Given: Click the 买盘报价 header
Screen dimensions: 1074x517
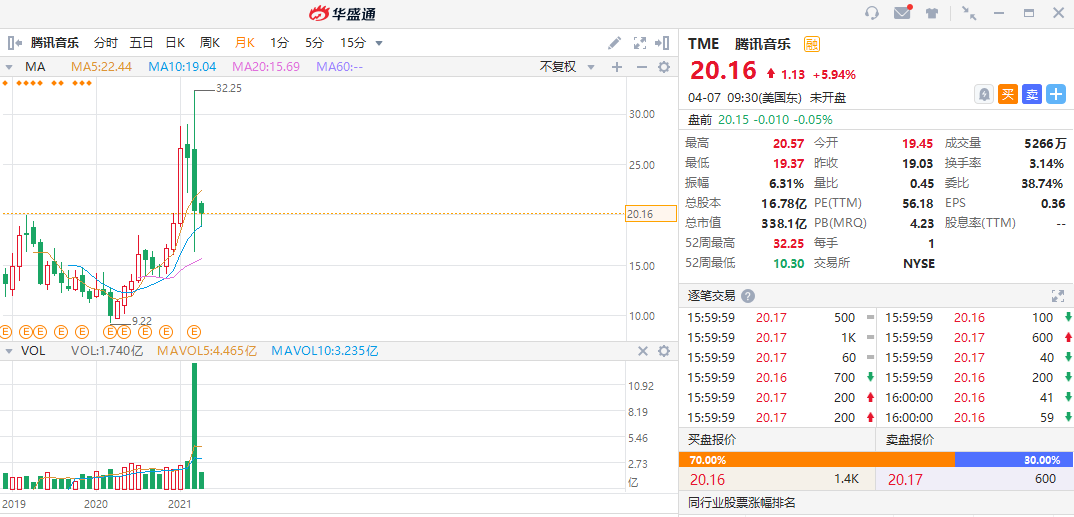Looking at the screenshot, I should pyautogui.click(x=712, y=440).
